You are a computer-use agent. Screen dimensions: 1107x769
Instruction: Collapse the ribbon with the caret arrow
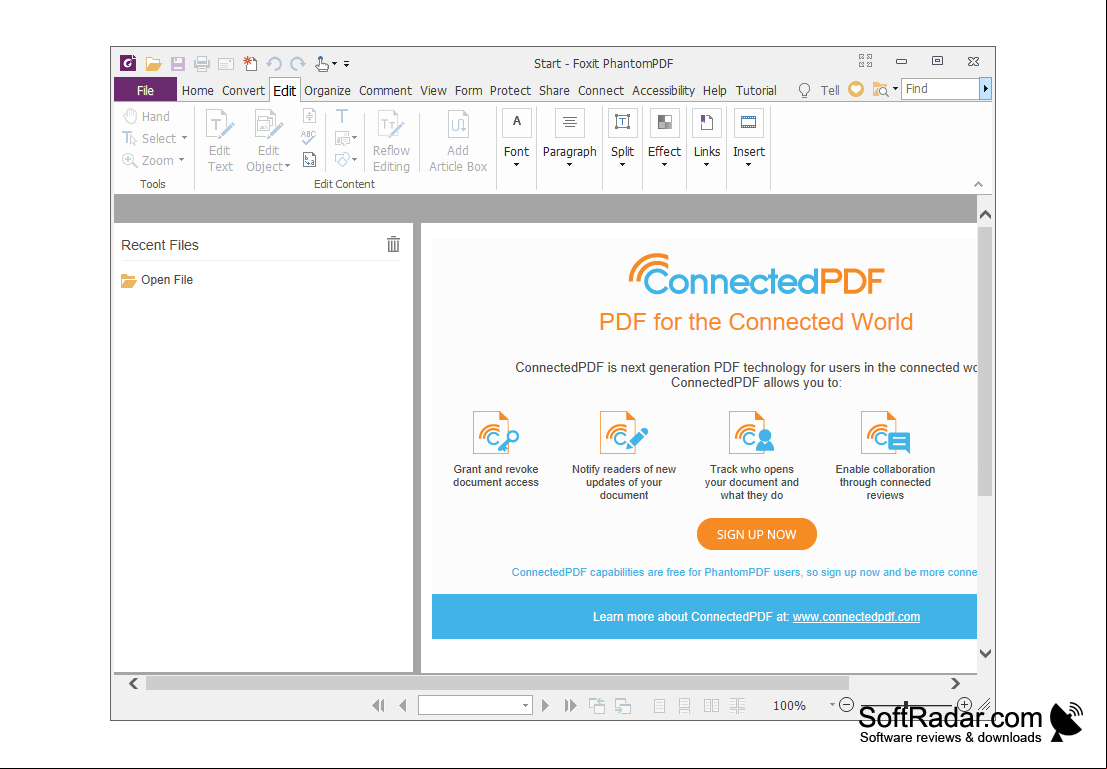click(x=979, y=184)
